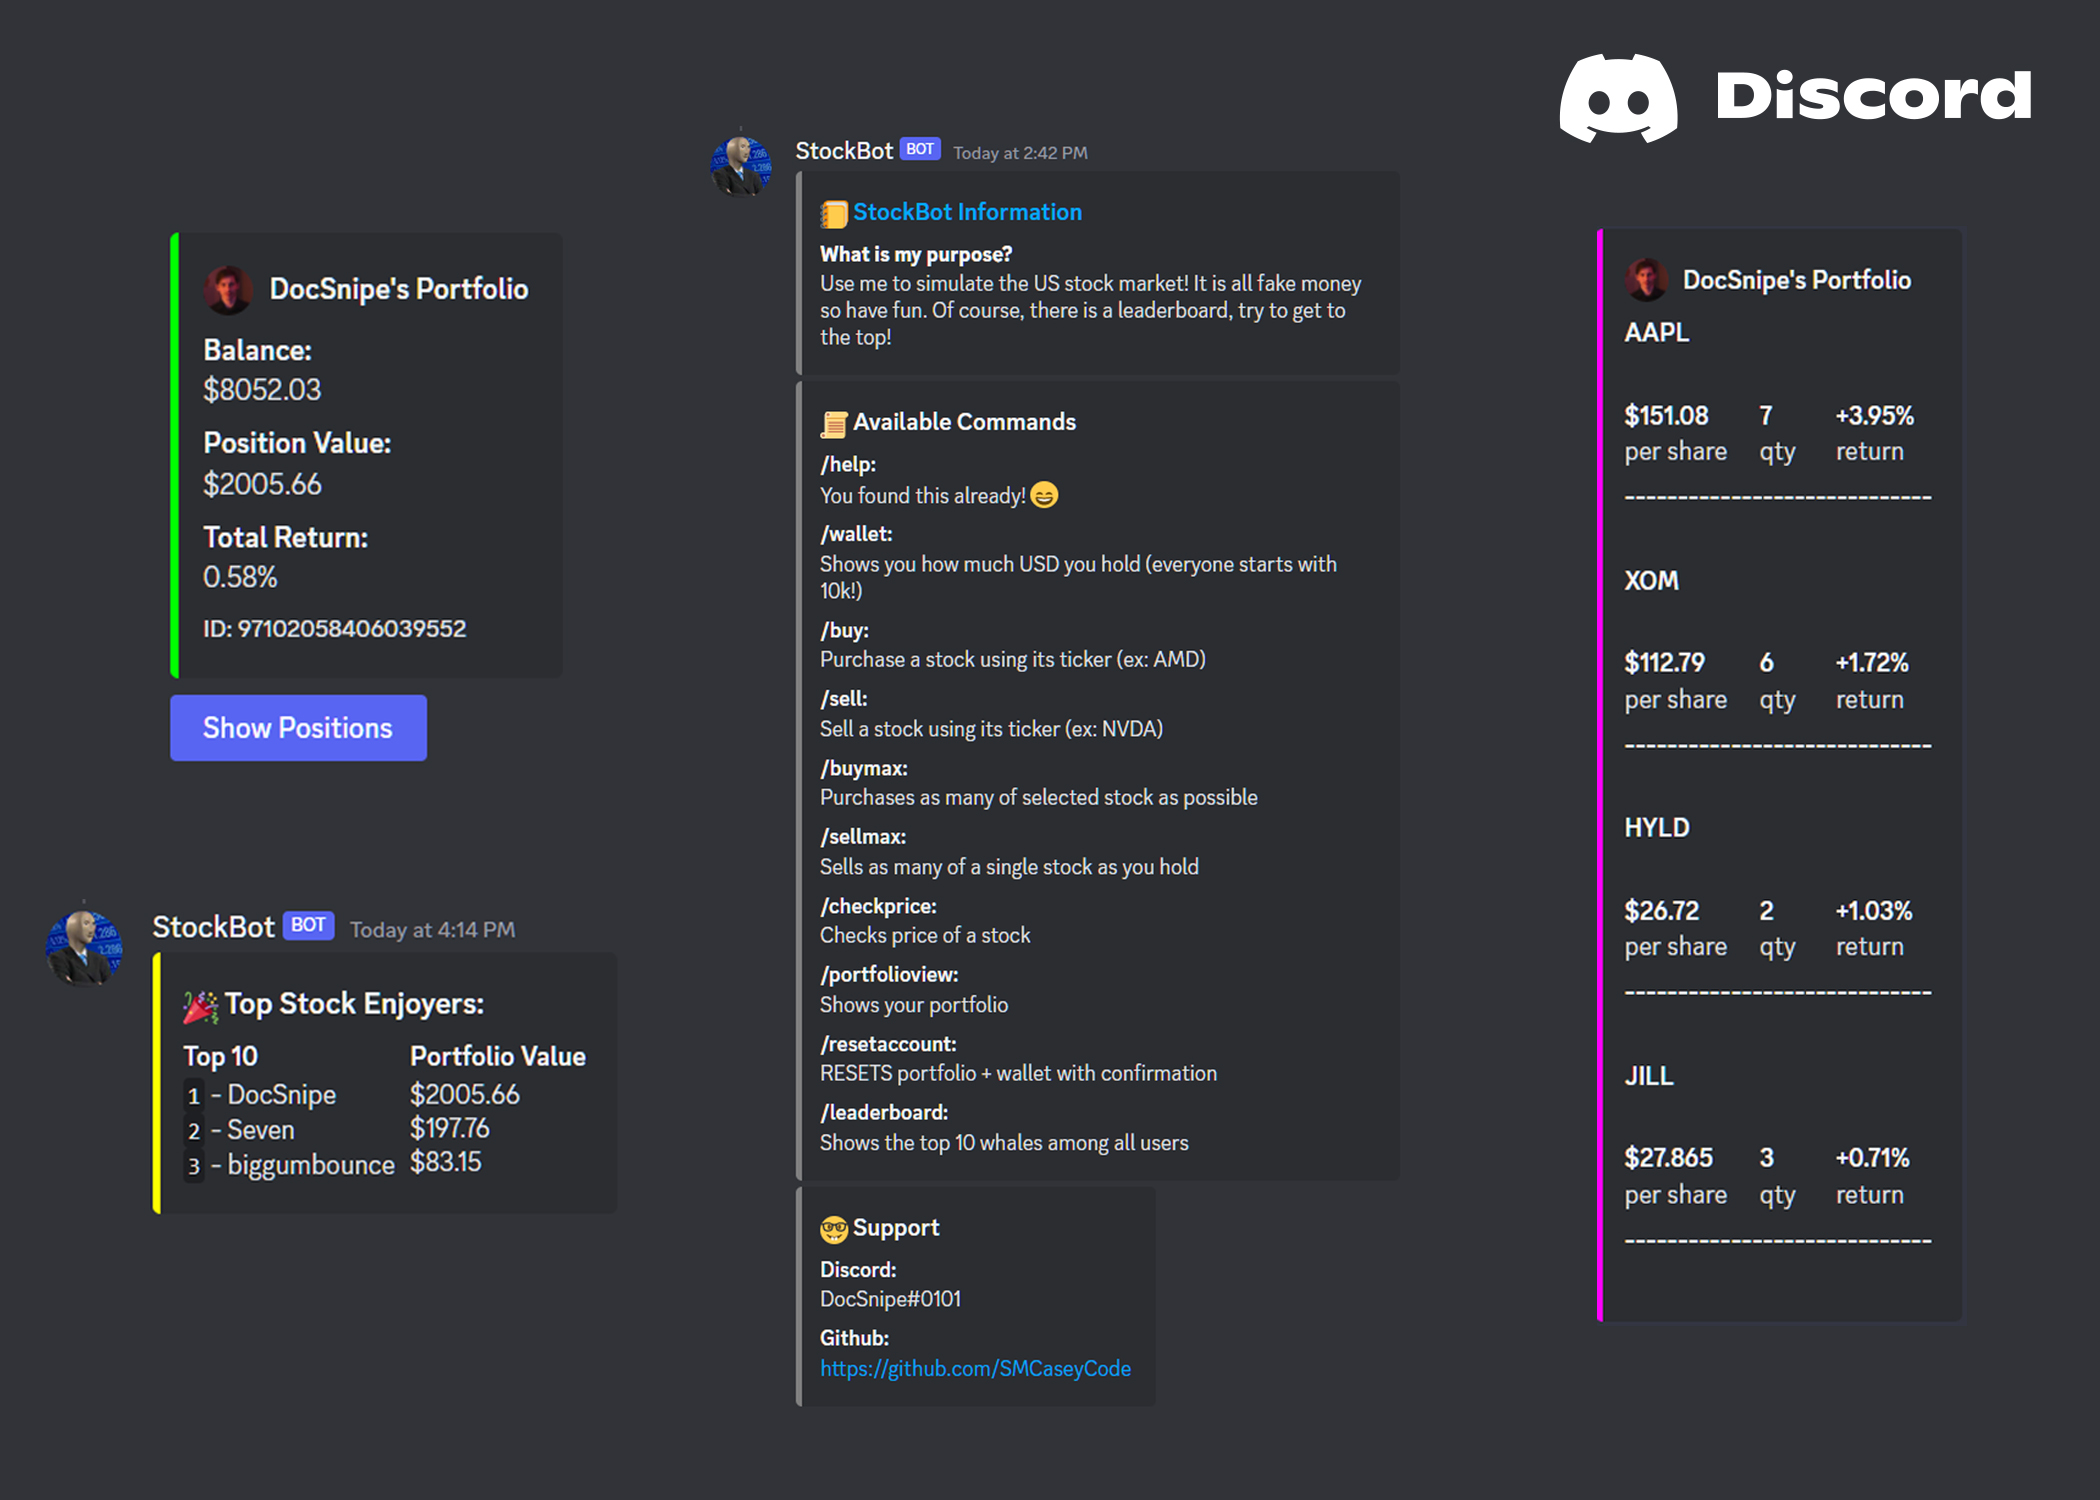Click DocSnipe avatar in balance portfolio card
The image size is (2100, 1500).
(228, 289)
